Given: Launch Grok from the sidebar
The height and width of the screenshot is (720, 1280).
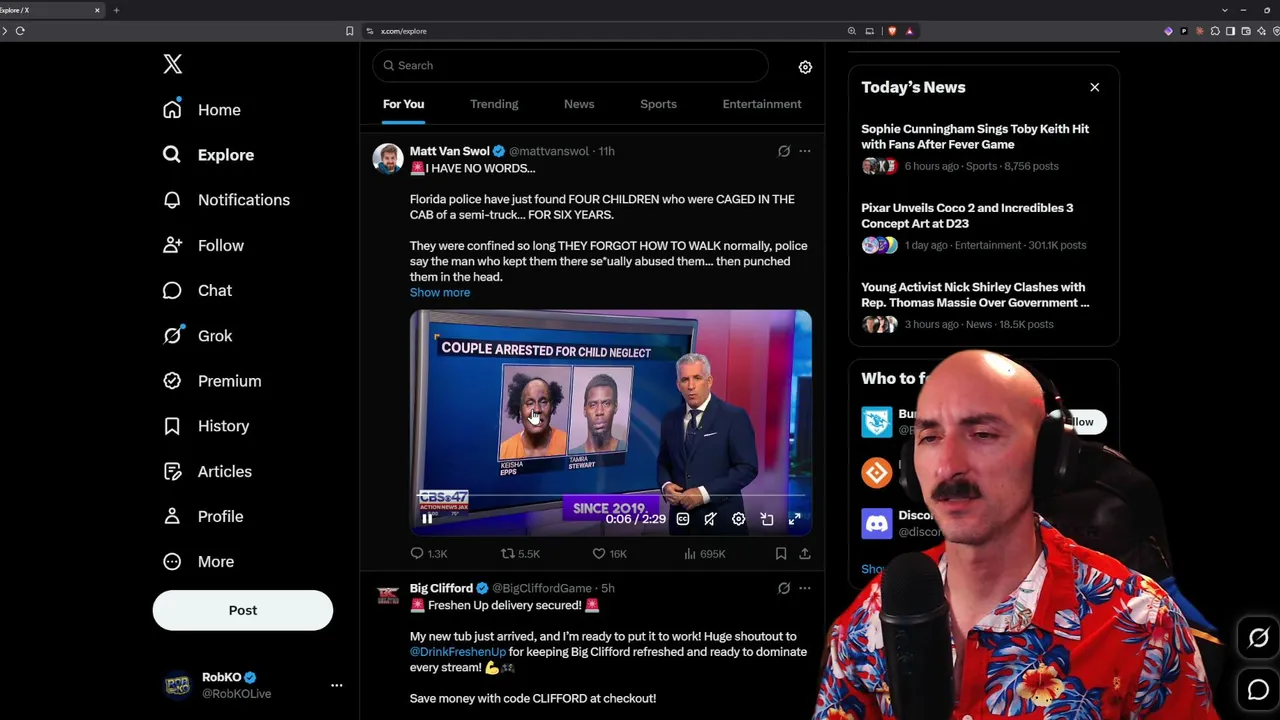Looking at the screenshot, I should click(197, 336).
